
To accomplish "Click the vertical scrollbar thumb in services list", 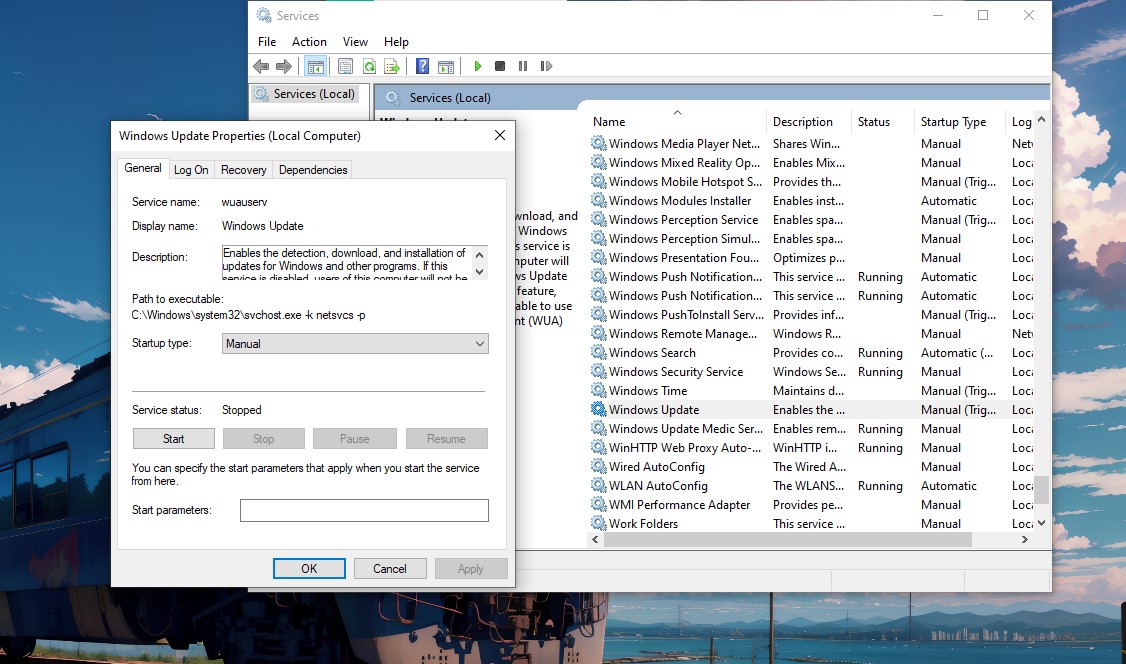I will (1041, 490).
